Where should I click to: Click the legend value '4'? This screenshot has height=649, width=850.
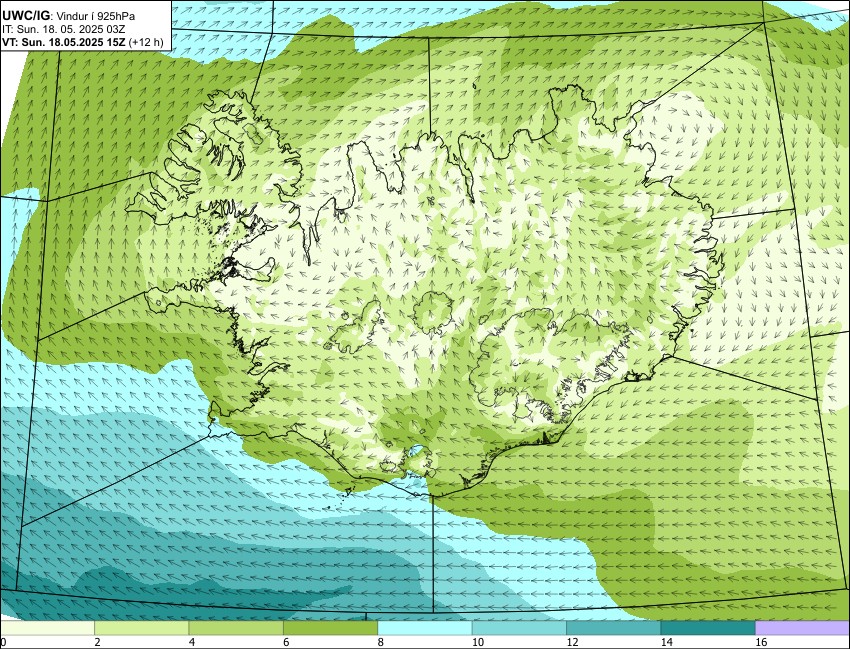click(x=191, y=642)
